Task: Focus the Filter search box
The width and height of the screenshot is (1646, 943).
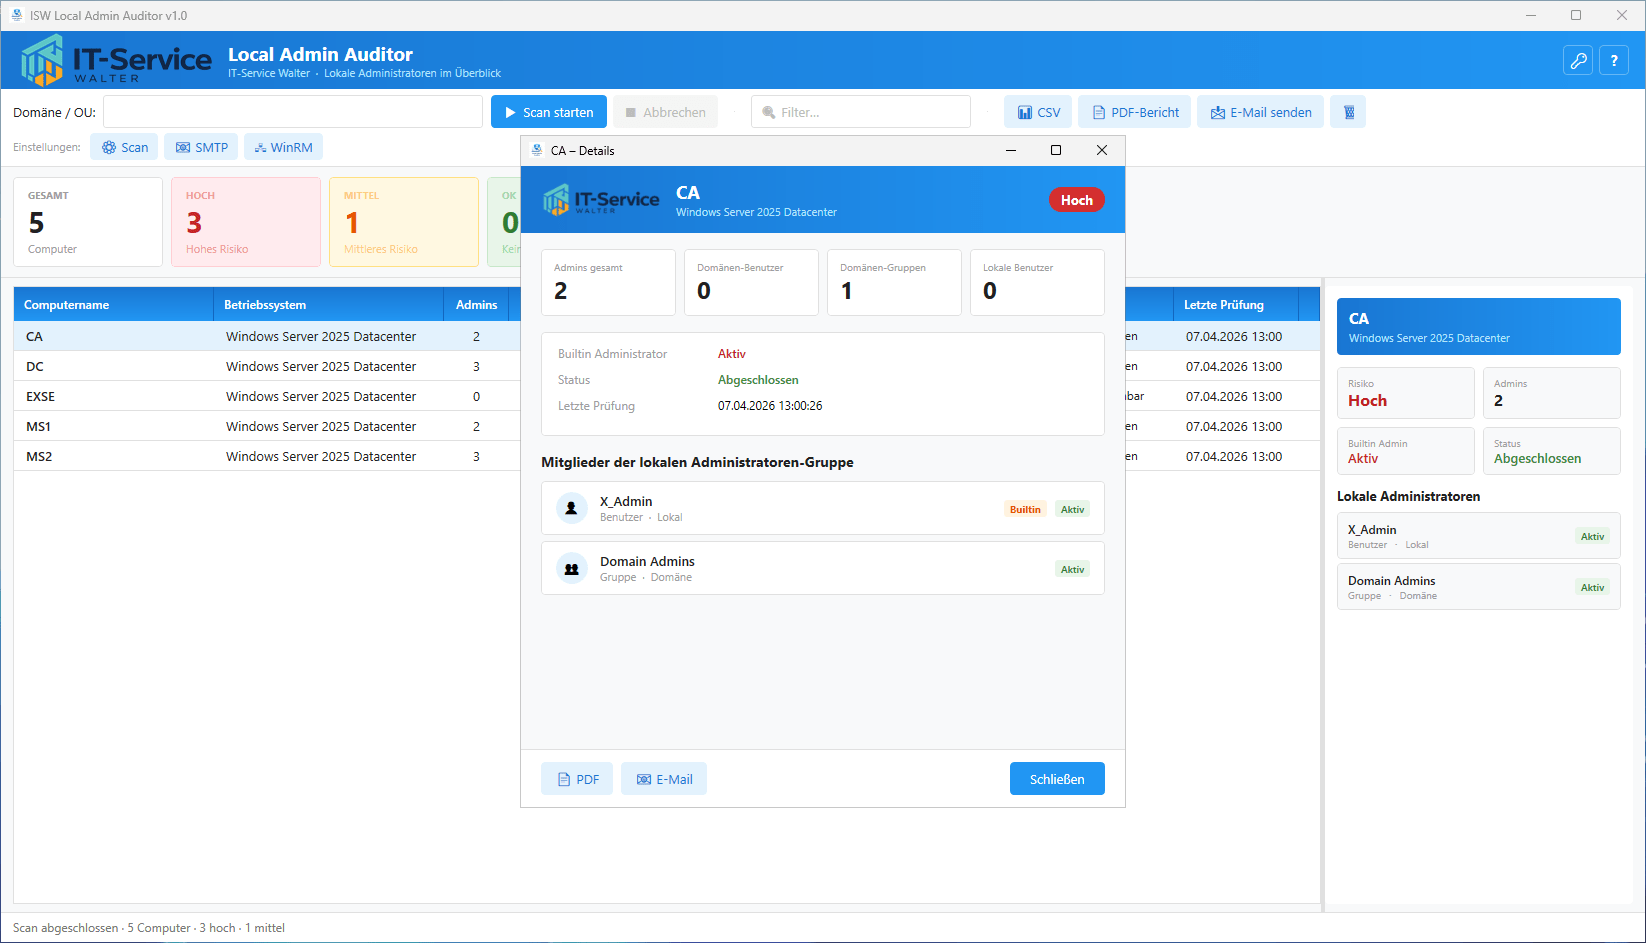Action: point(860,112)
